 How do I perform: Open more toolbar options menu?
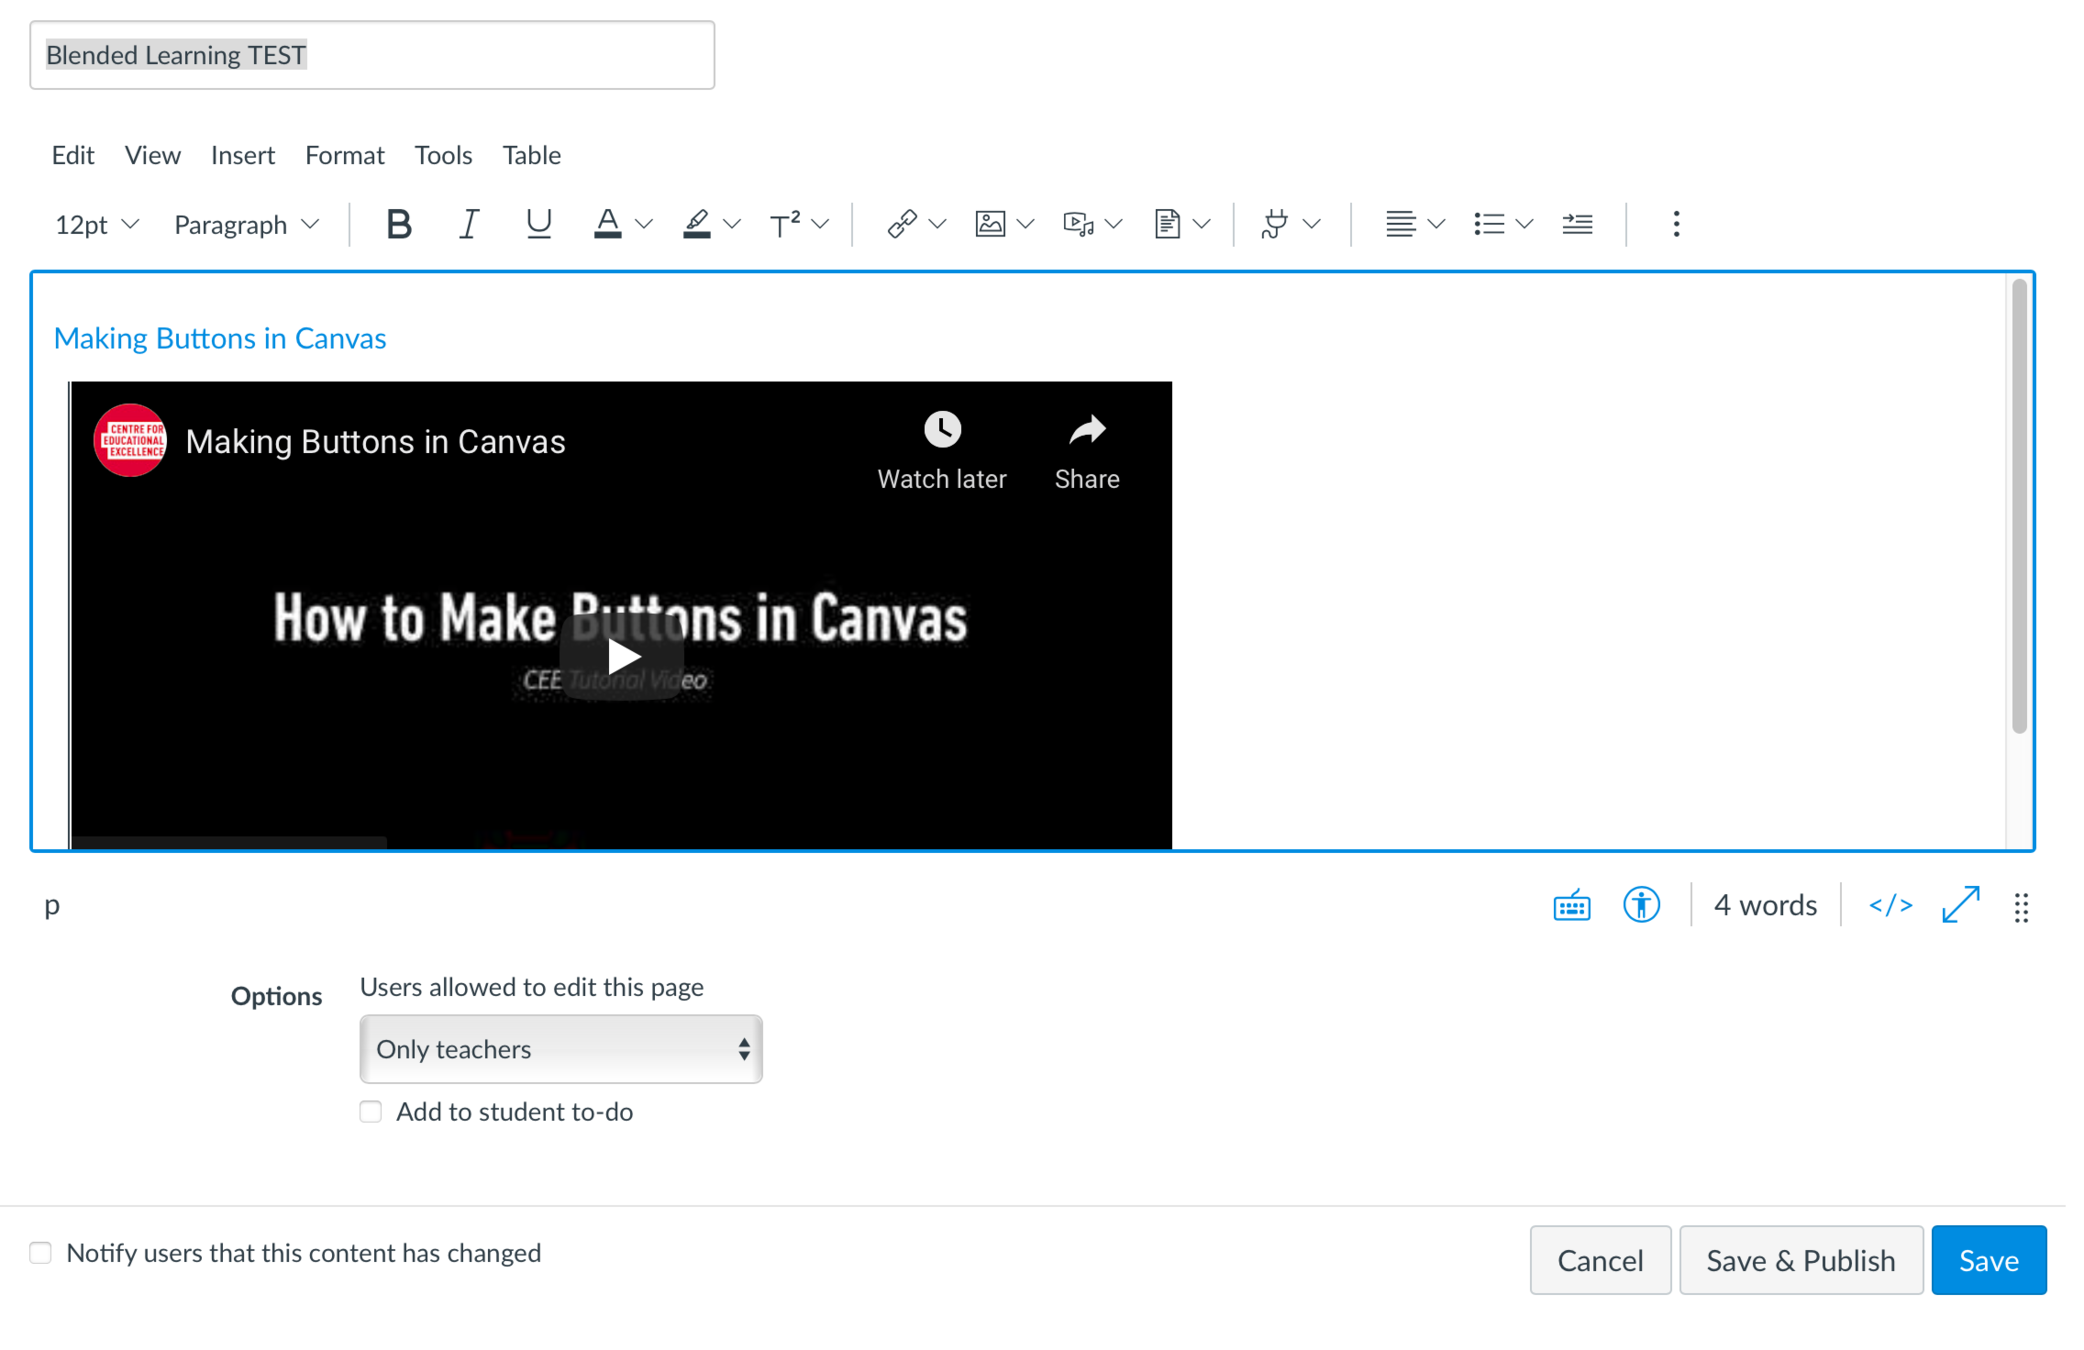[x=1676, y=224]
